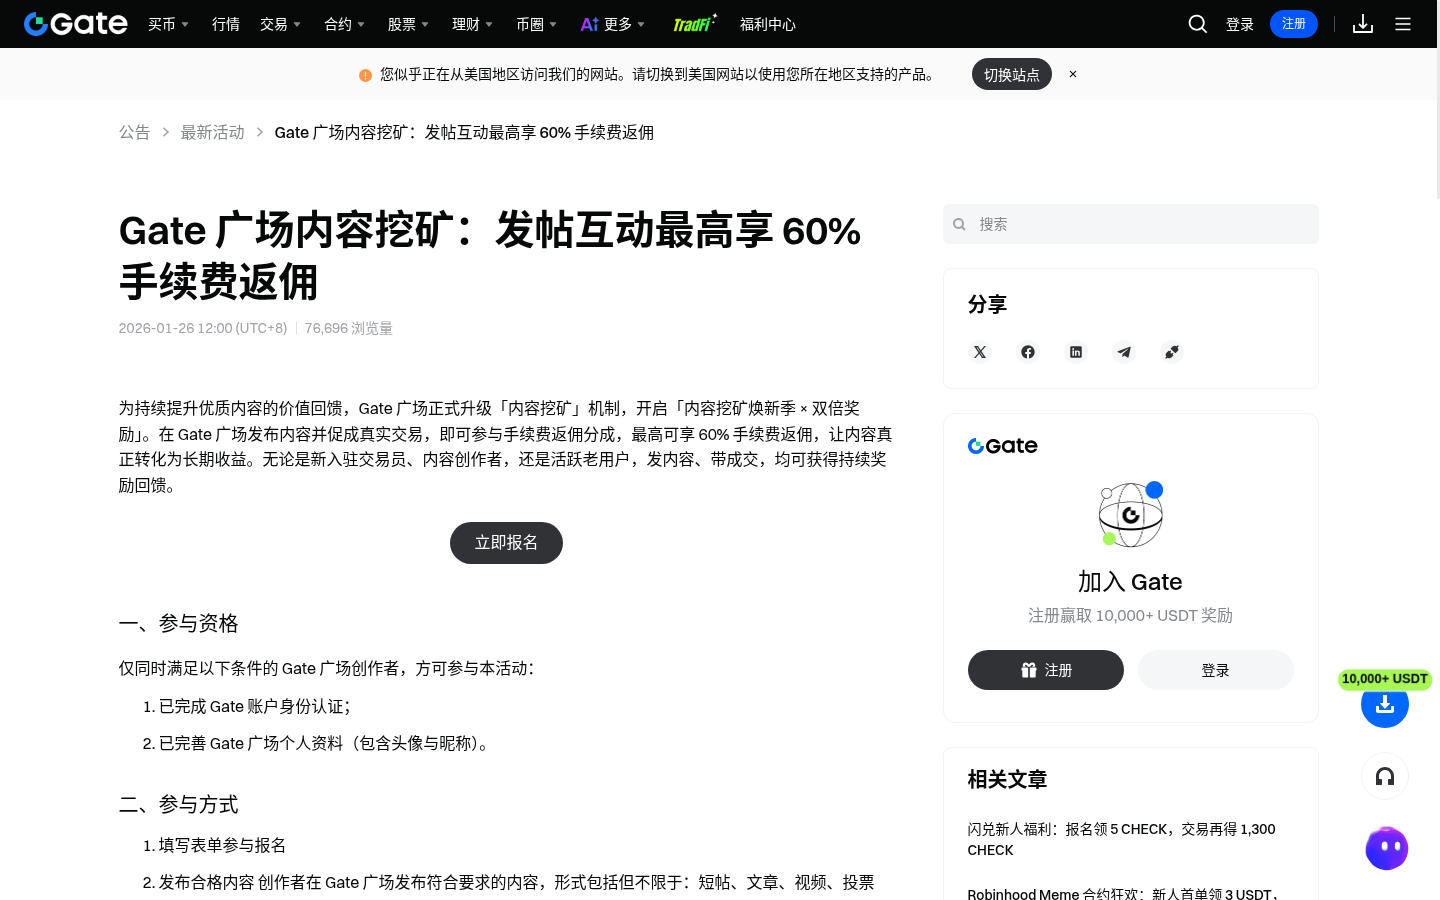Share article on Telegram
Viewport: 1440px width, 900px height.
click(x=1124, y=352)
